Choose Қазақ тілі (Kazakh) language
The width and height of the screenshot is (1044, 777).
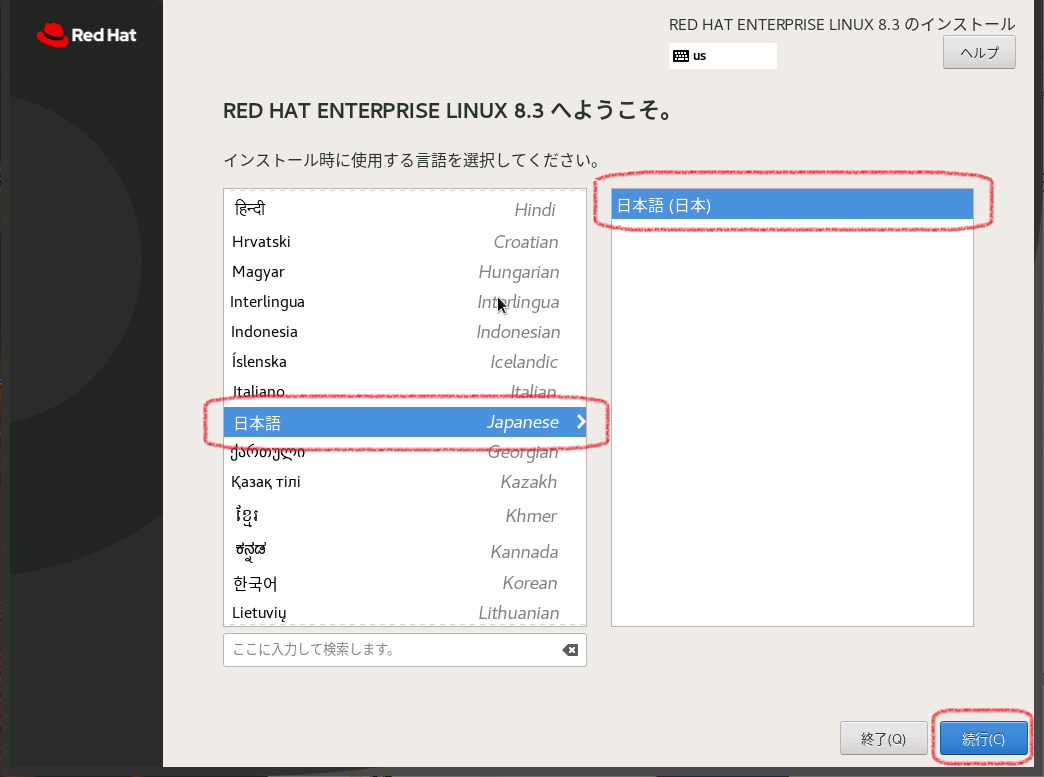pyautogui.click(x=405, y=481)
